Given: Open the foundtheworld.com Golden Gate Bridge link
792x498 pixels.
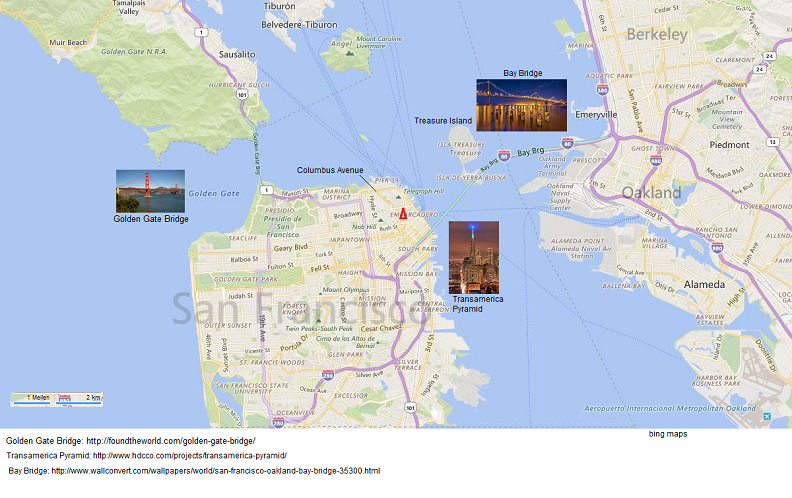Looking at the screenshot, I should [171, 441].
